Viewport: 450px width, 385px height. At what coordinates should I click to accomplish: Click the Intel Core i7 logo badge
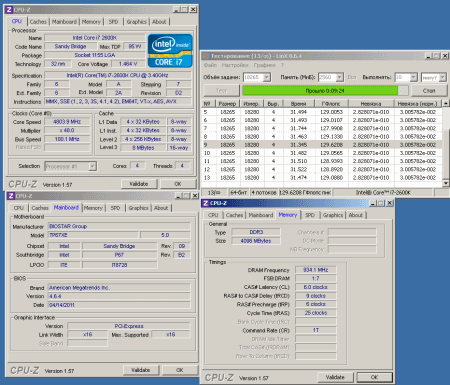click(170, 51)
